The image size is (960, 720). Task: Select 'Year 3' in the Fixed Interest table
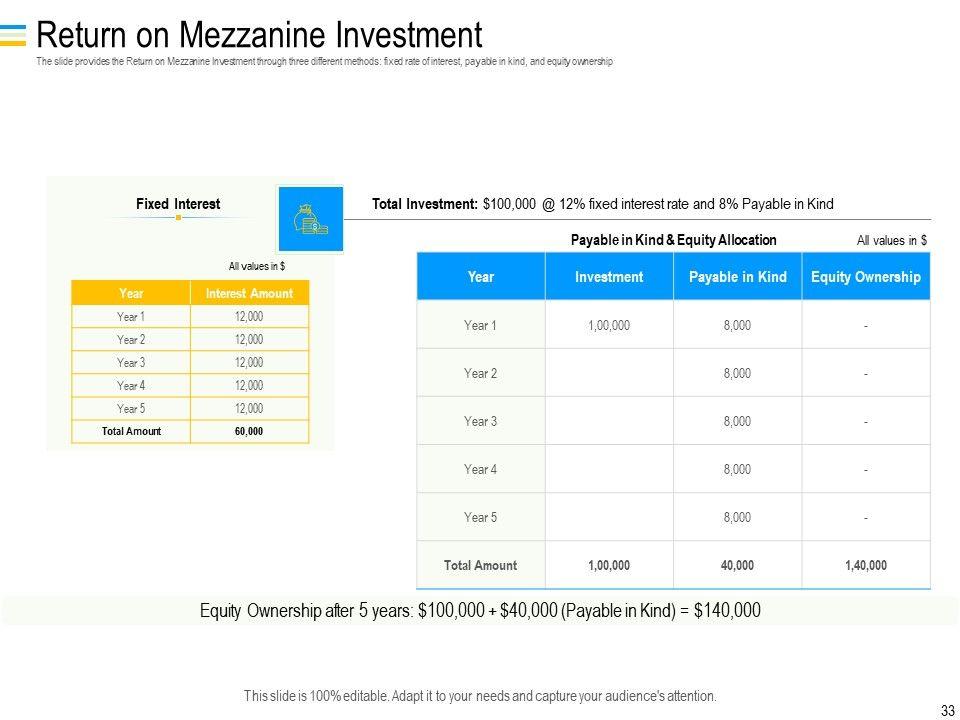(x=131, y=362)
